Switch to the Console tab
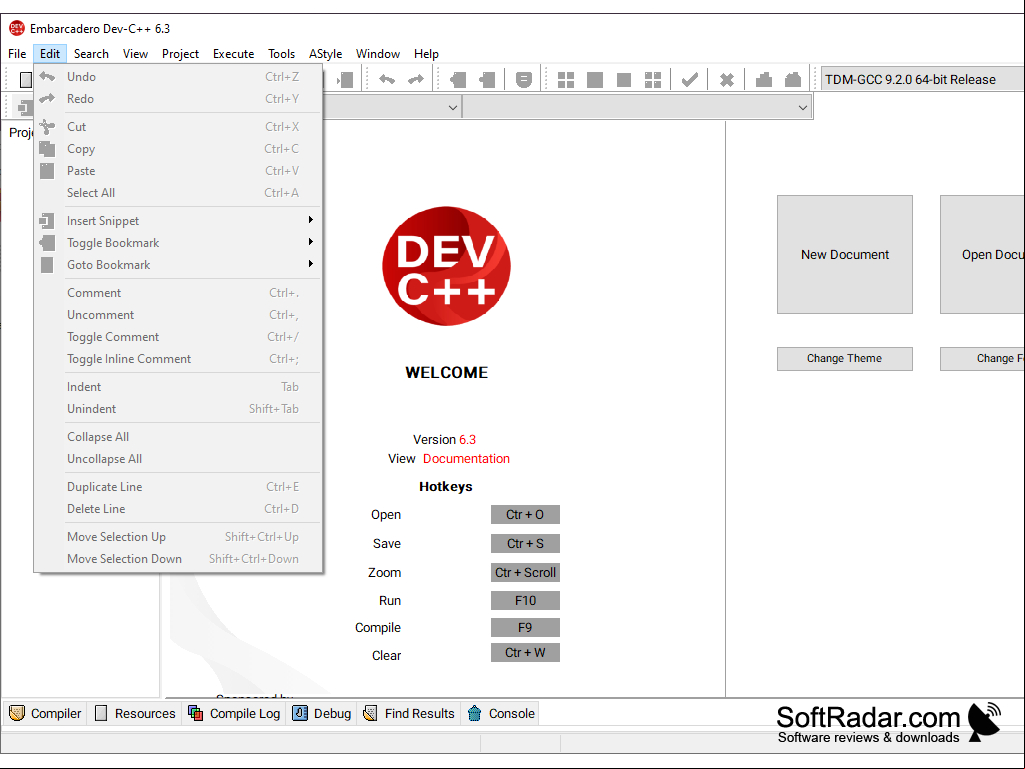The width and height of the screenshot is (1025, 769). click(x=501, y=713)
